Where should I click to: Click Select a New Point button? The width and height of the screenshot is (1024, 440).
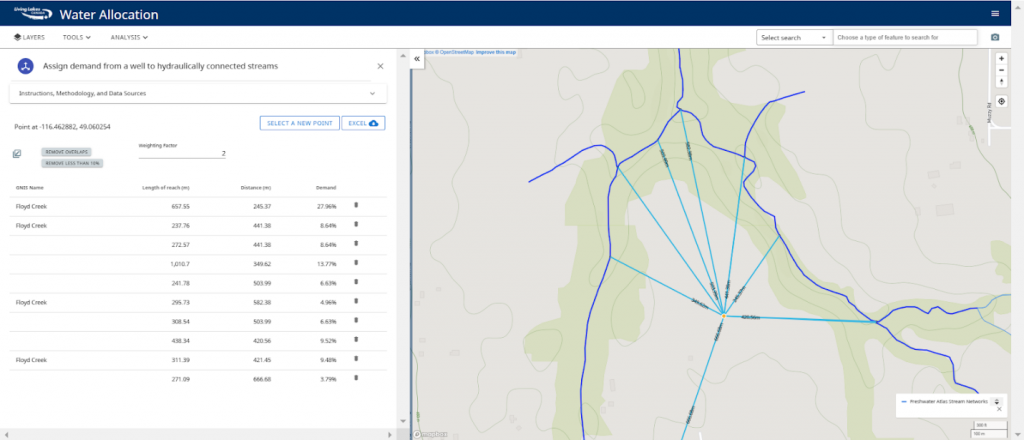297,123
